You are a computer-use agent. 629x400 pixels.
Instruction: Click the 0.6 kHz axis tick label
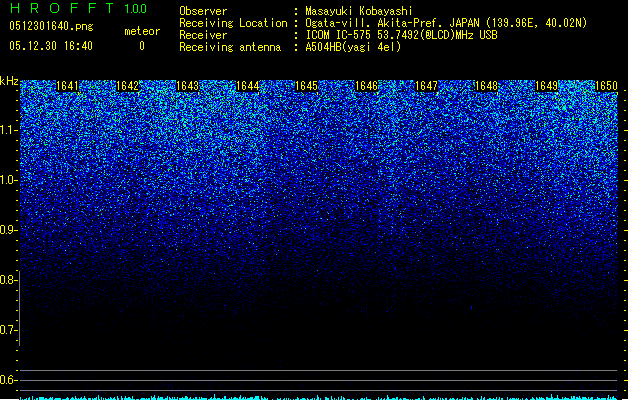[x=8, y=380]
